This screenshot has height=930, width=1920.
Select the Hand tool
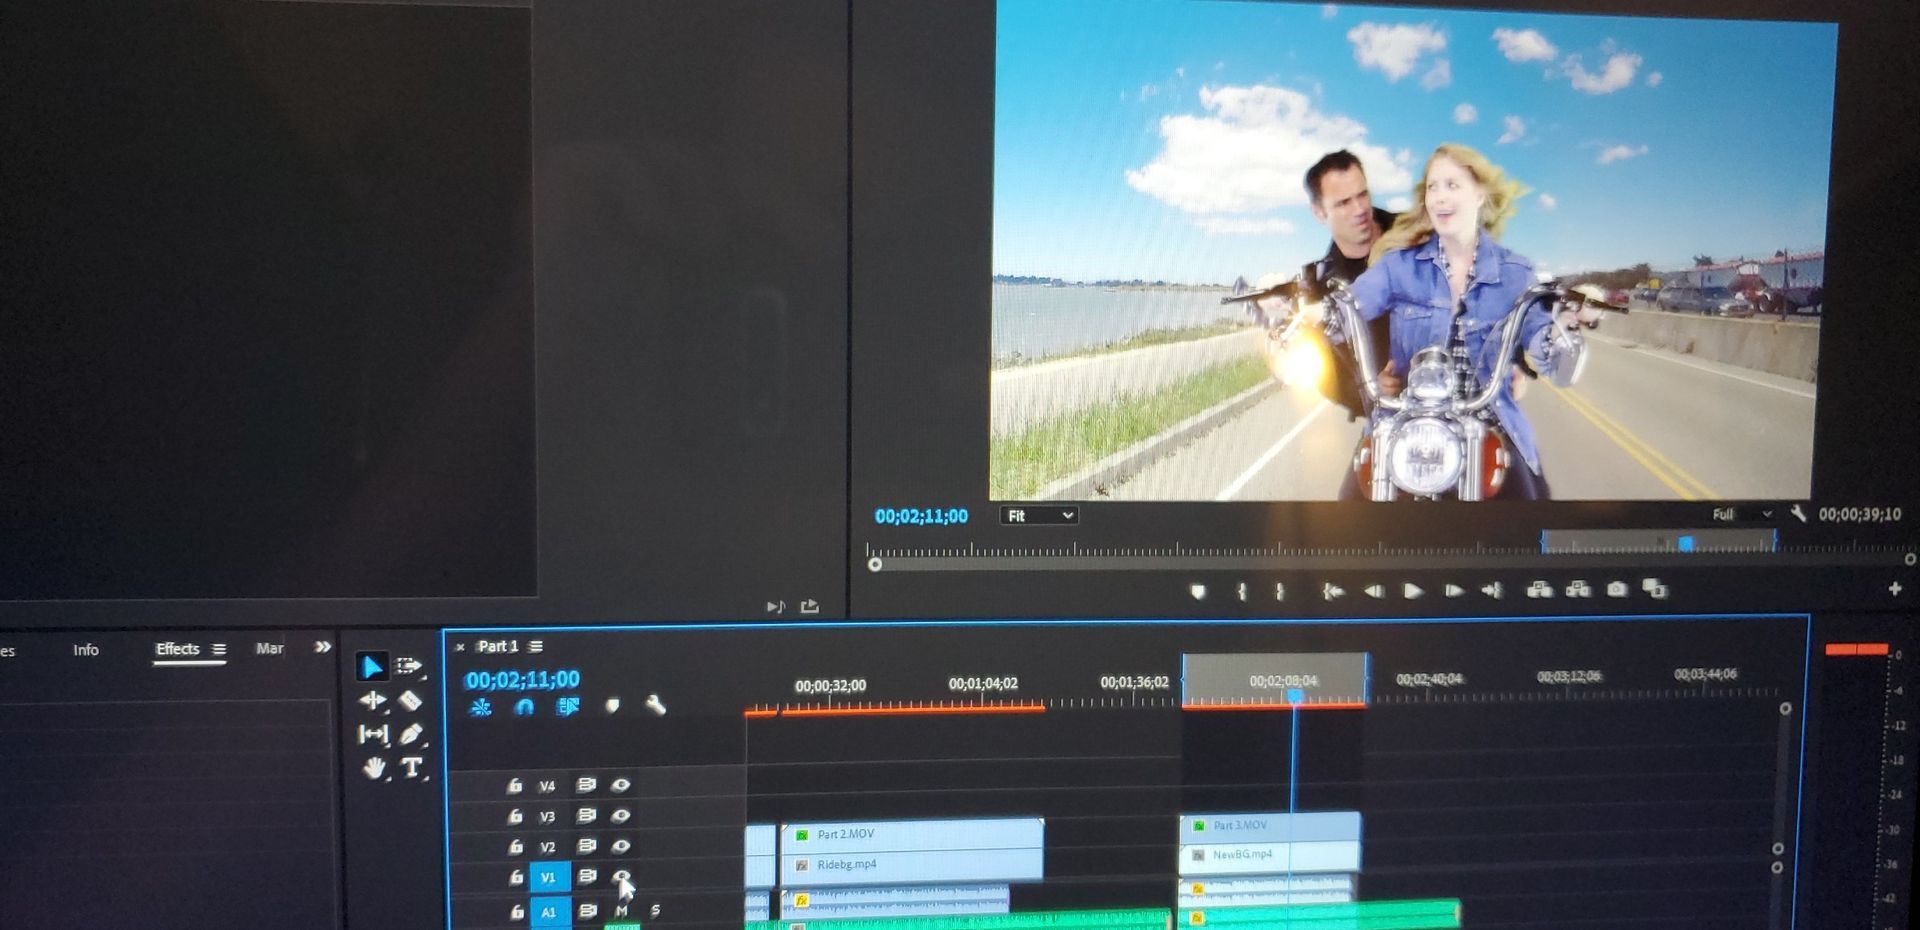(374, 769)
